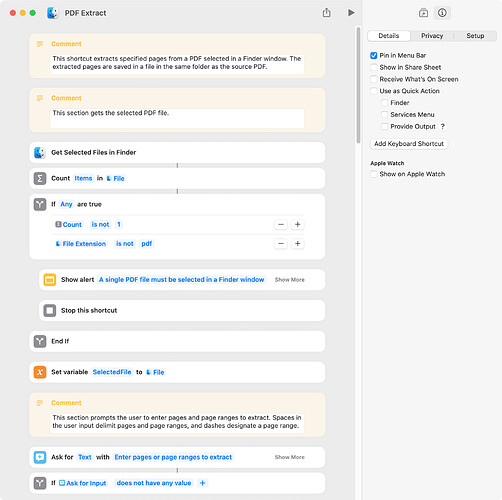This screenshot has width=502, height=500.
Task: Click Add Keyboard Shortcut button
Action: pos(409,144)
